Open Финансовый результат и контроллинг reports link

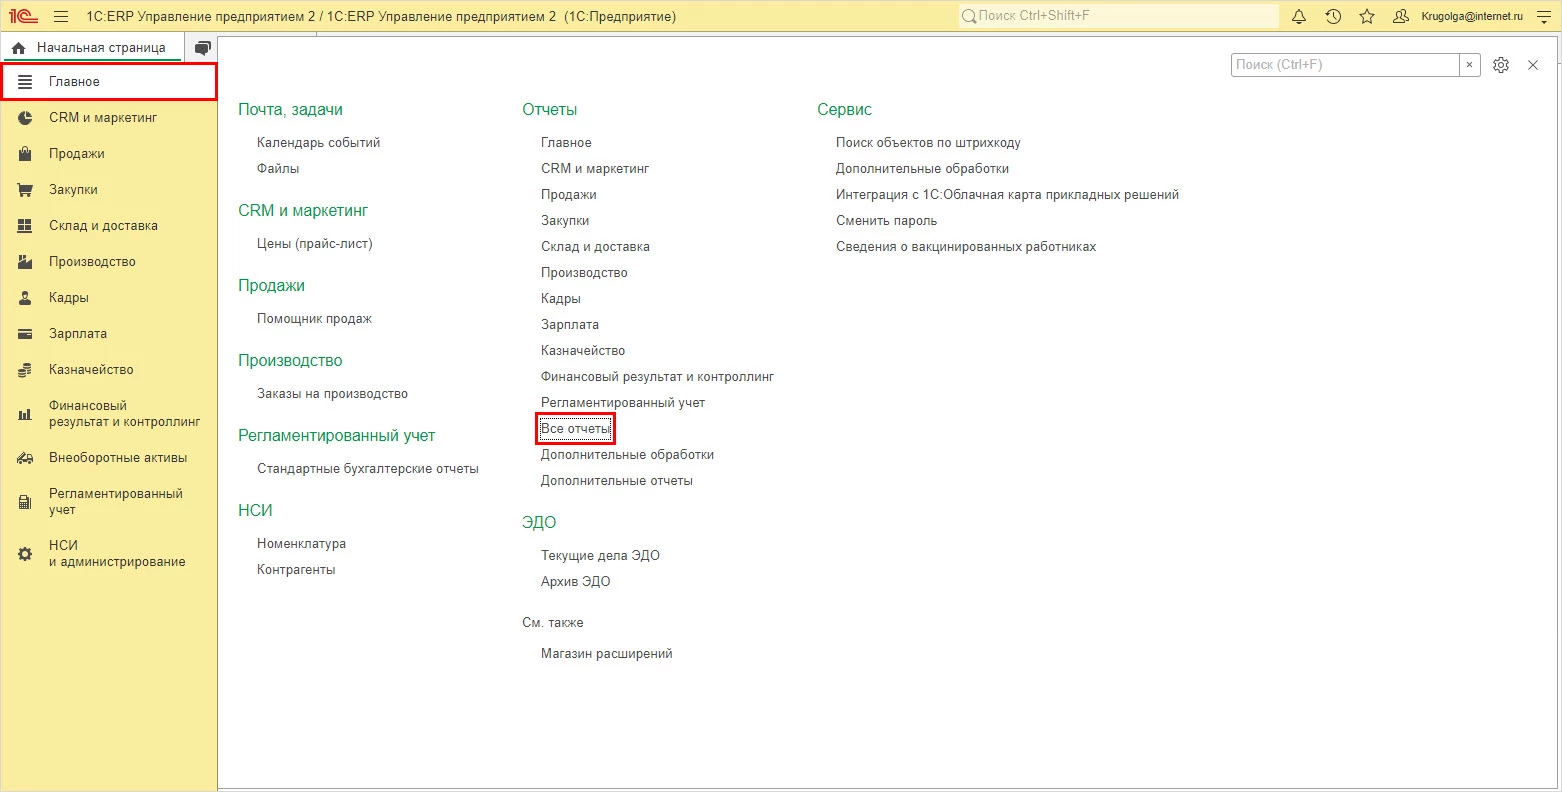point(658,377)
